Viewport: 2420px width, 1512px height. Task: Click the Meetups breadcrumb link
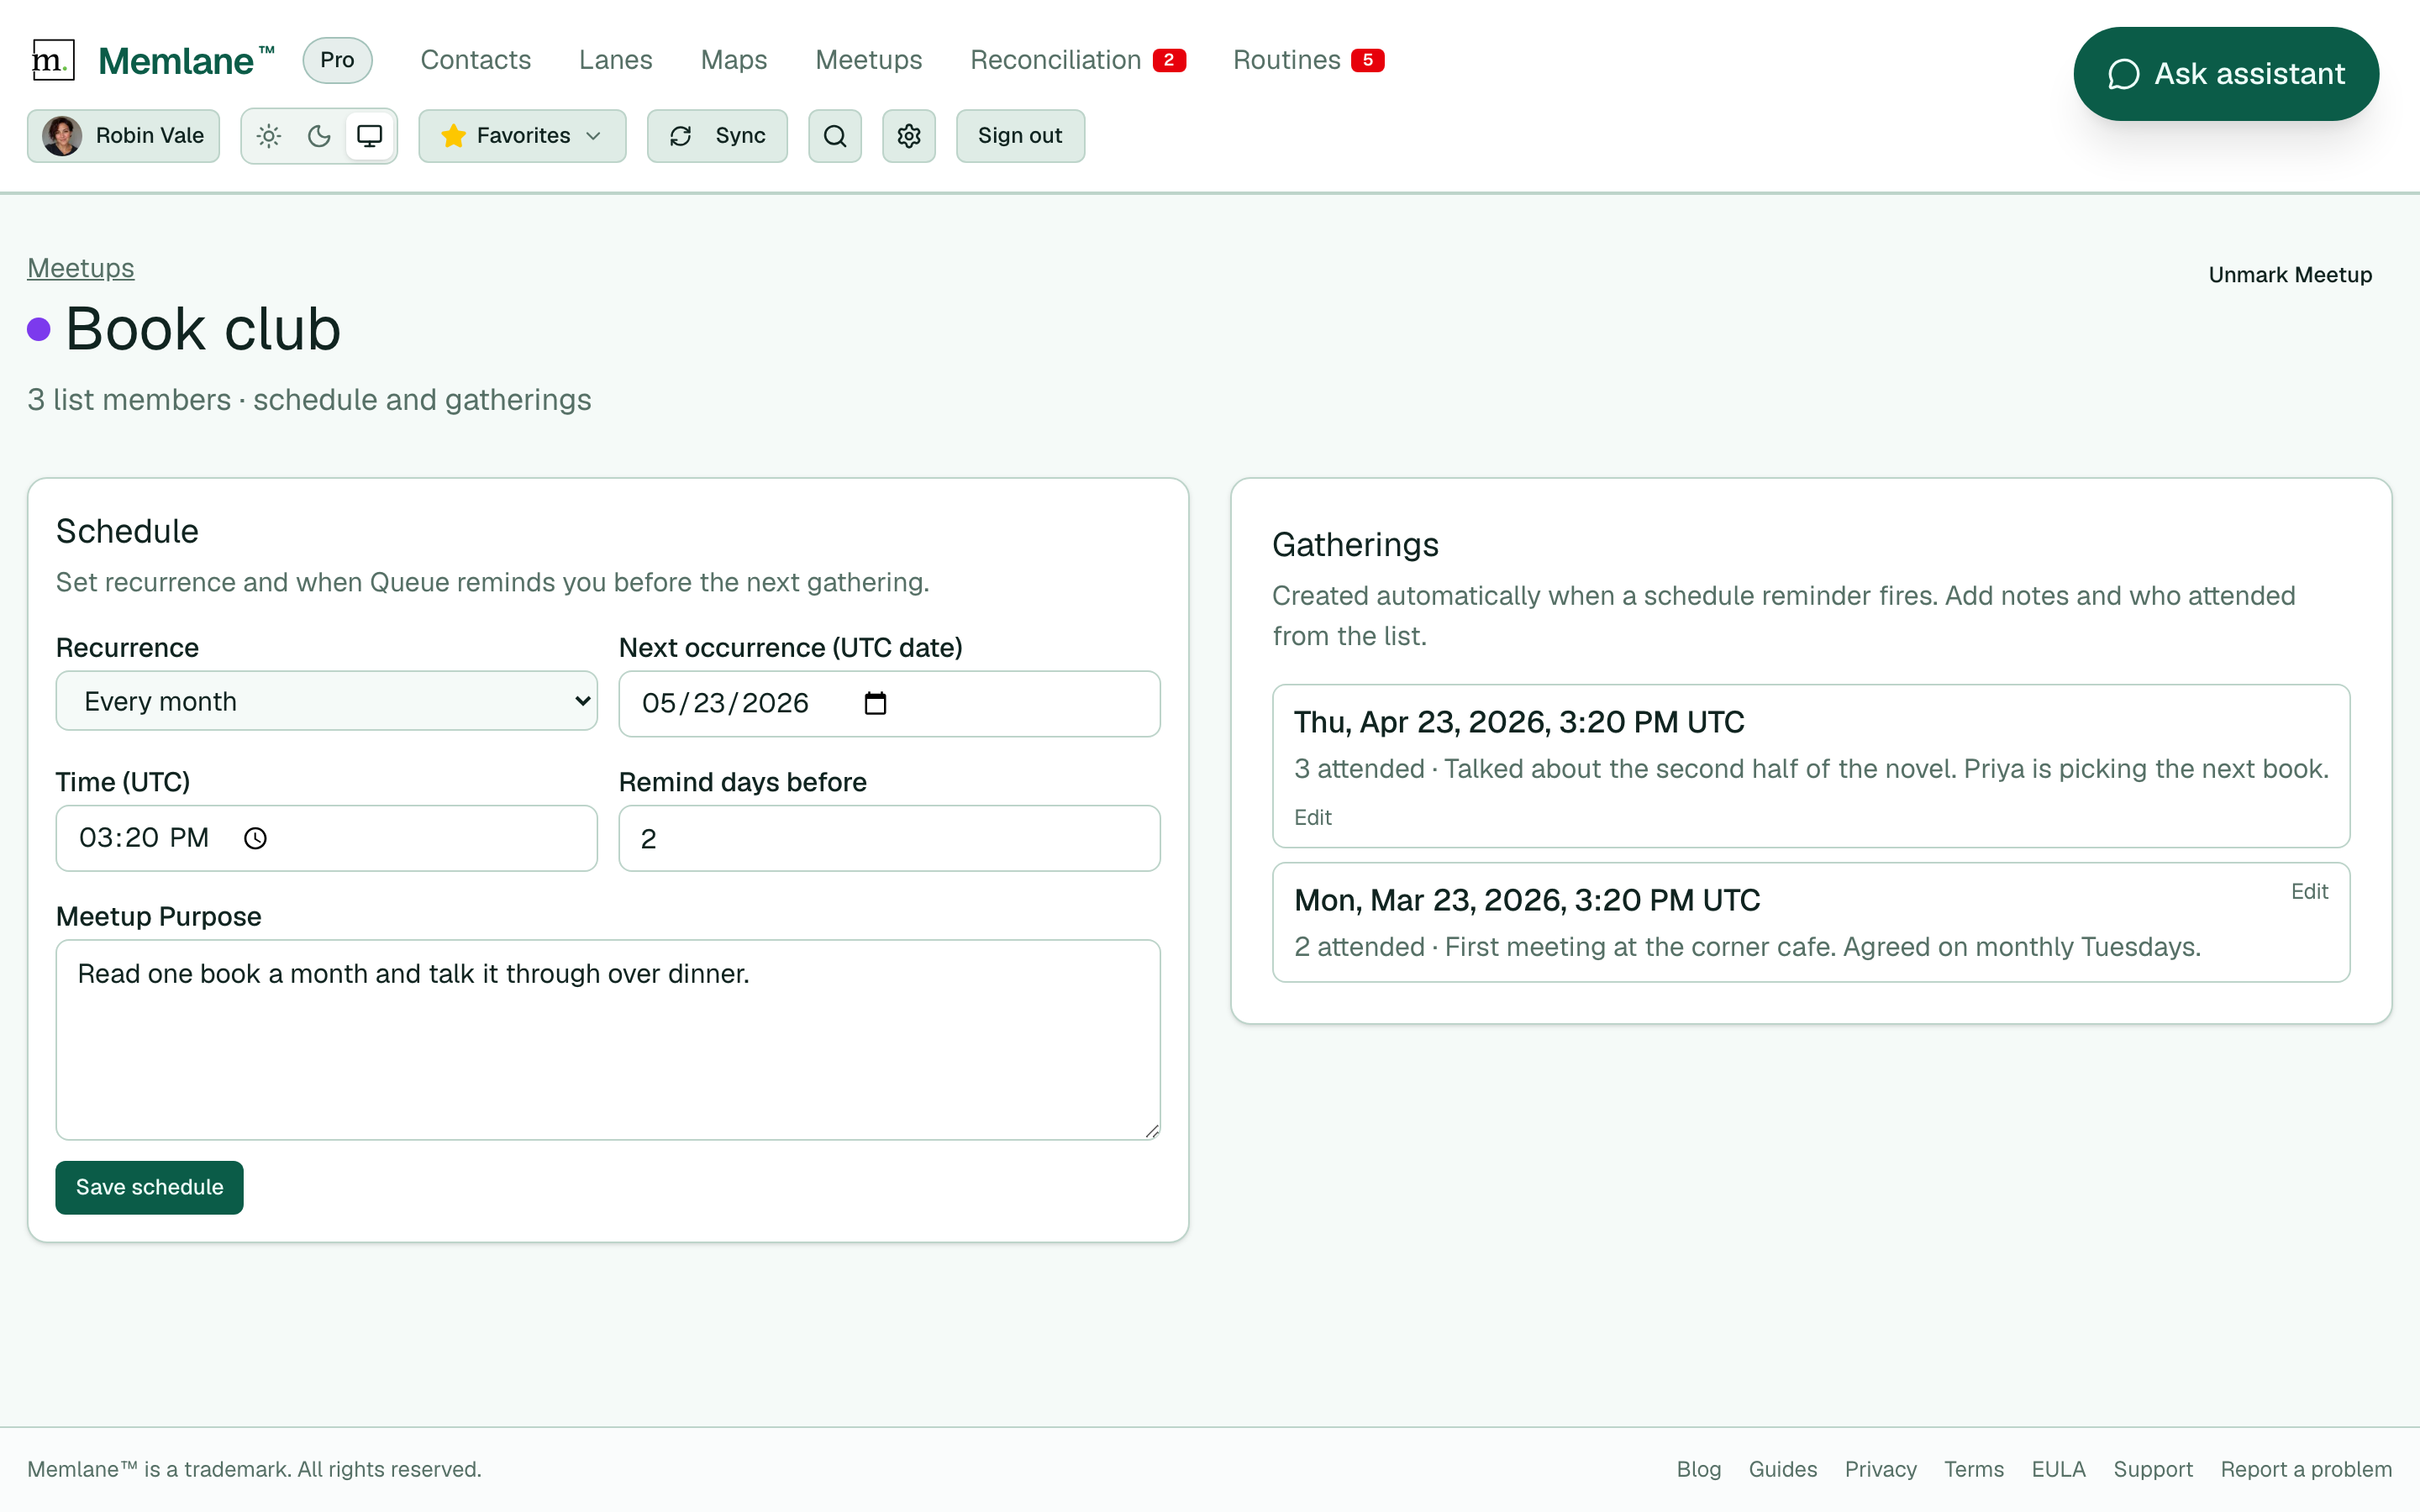click(x=81, y=268)
